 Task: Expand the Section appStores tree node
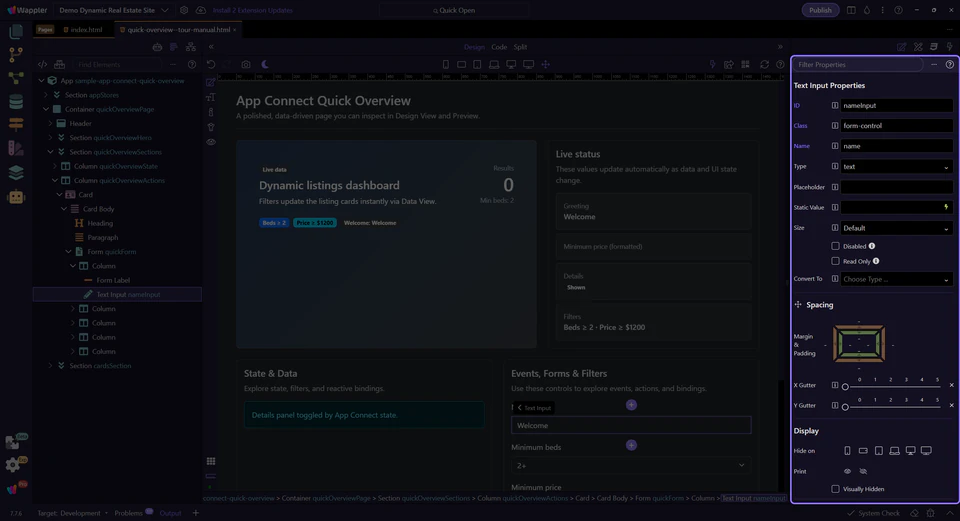point(46,95)
